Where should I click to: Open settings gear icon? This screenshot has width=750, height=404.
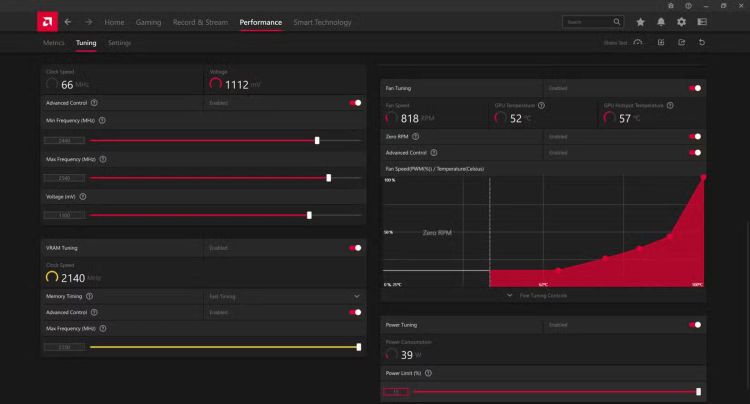pos(681,22)
